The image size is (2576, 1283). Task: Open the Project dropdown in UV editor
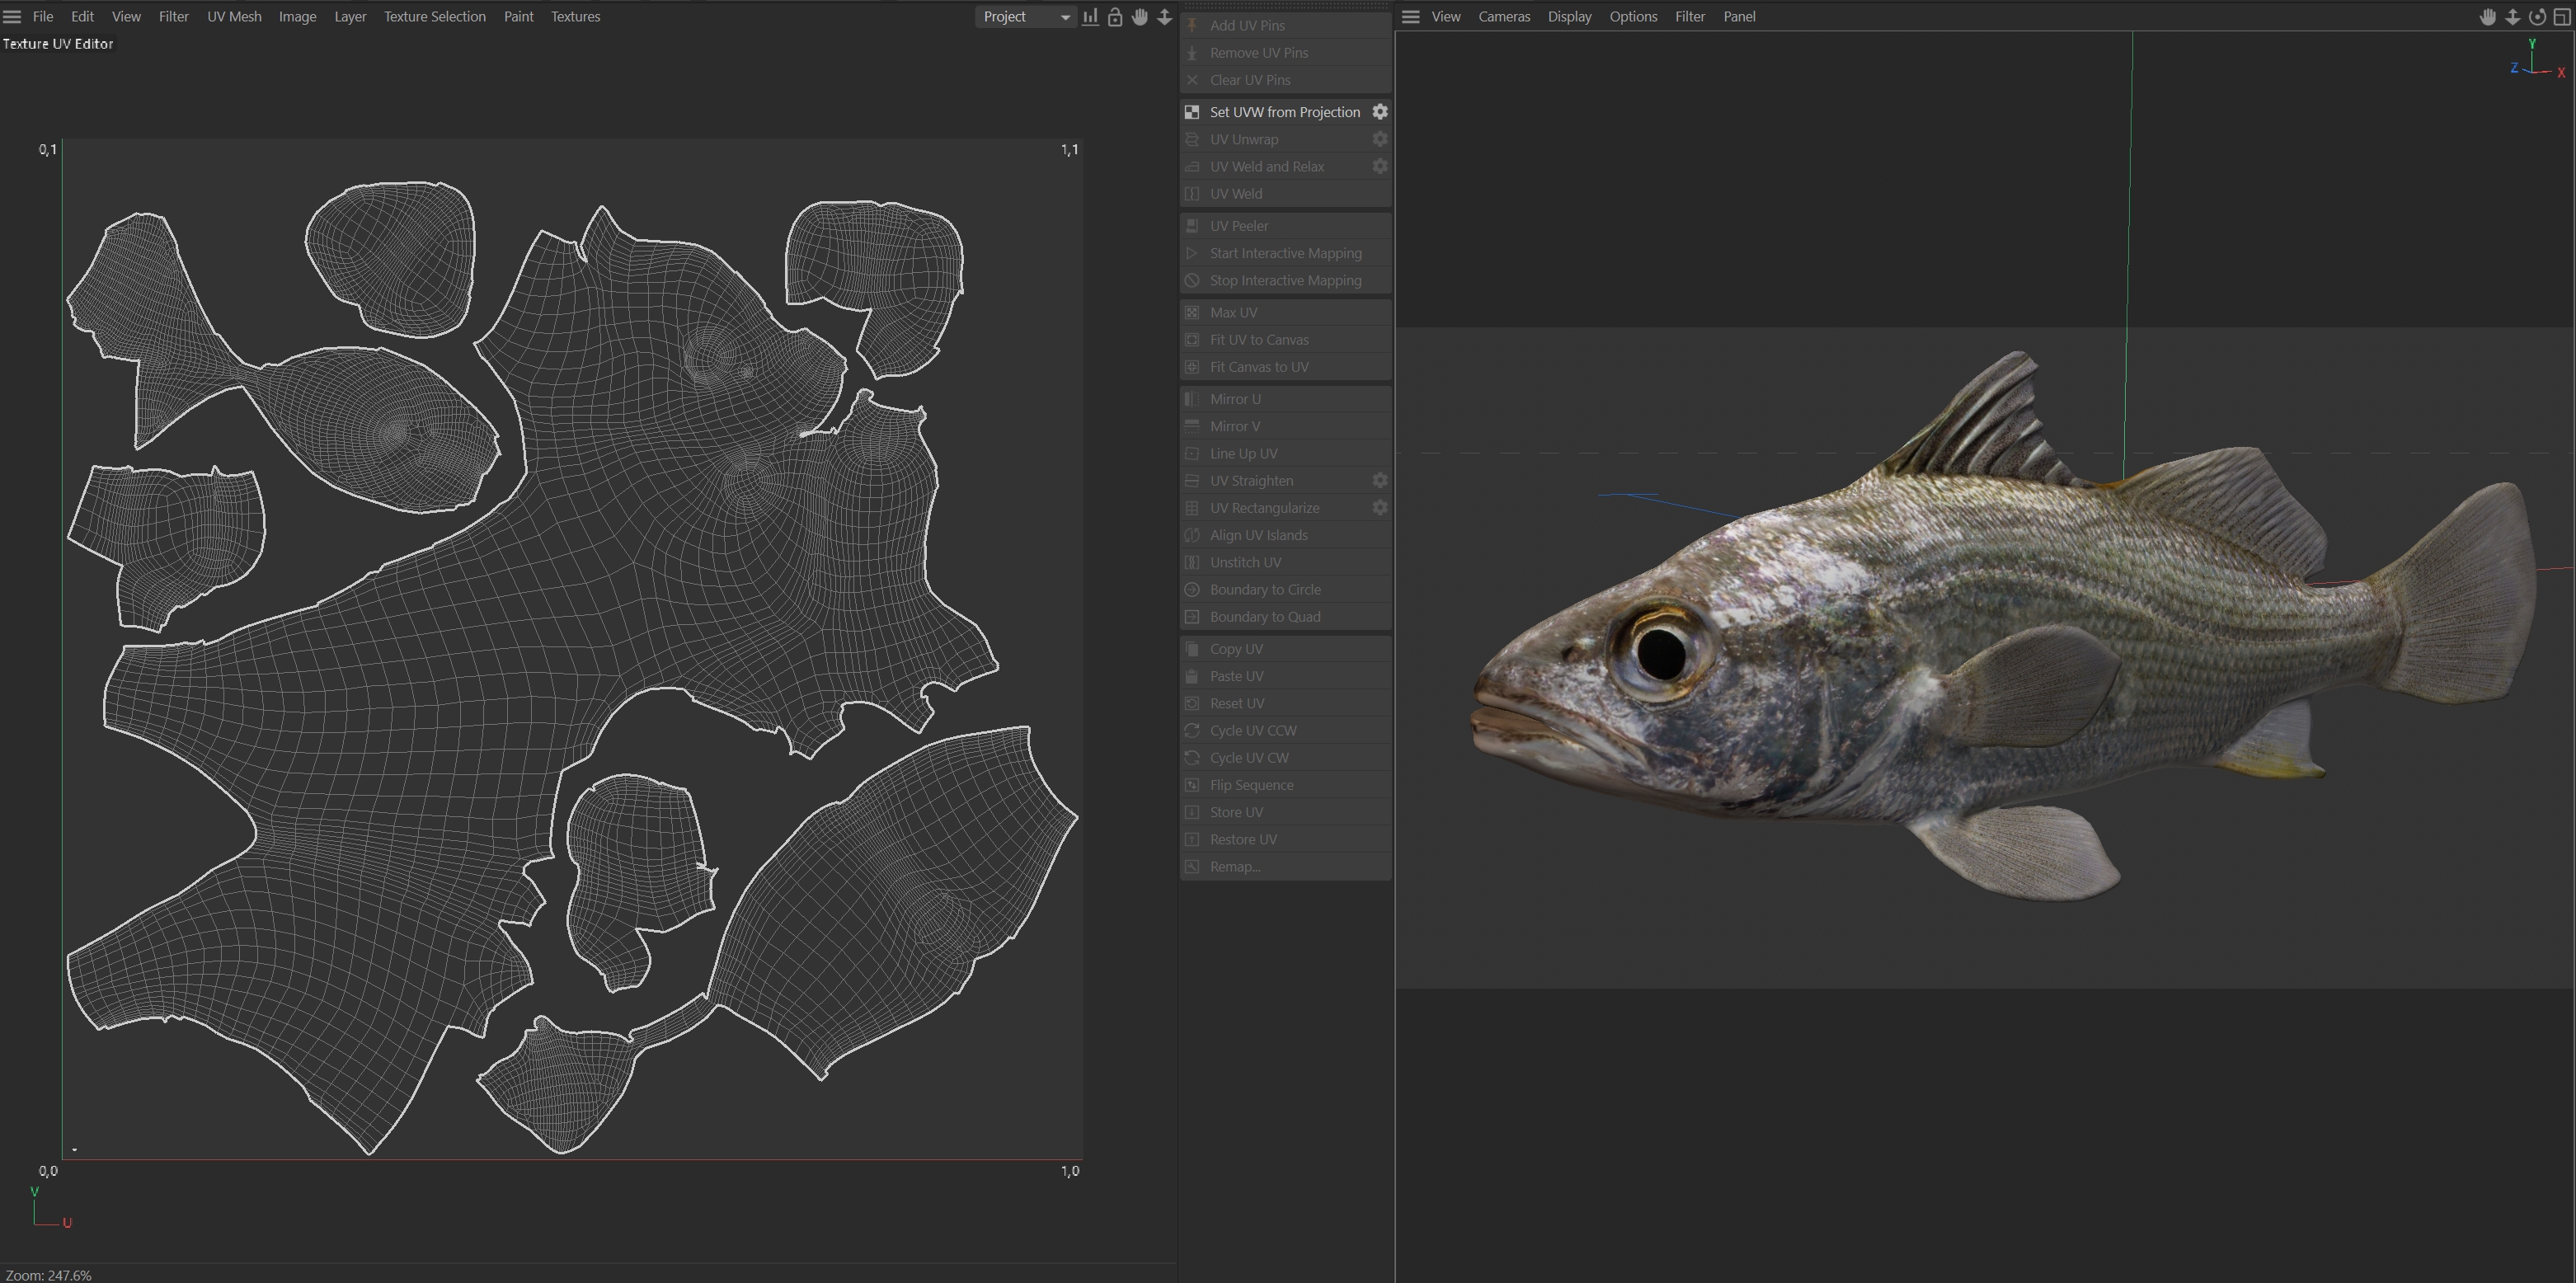(x=1025, y=16)
